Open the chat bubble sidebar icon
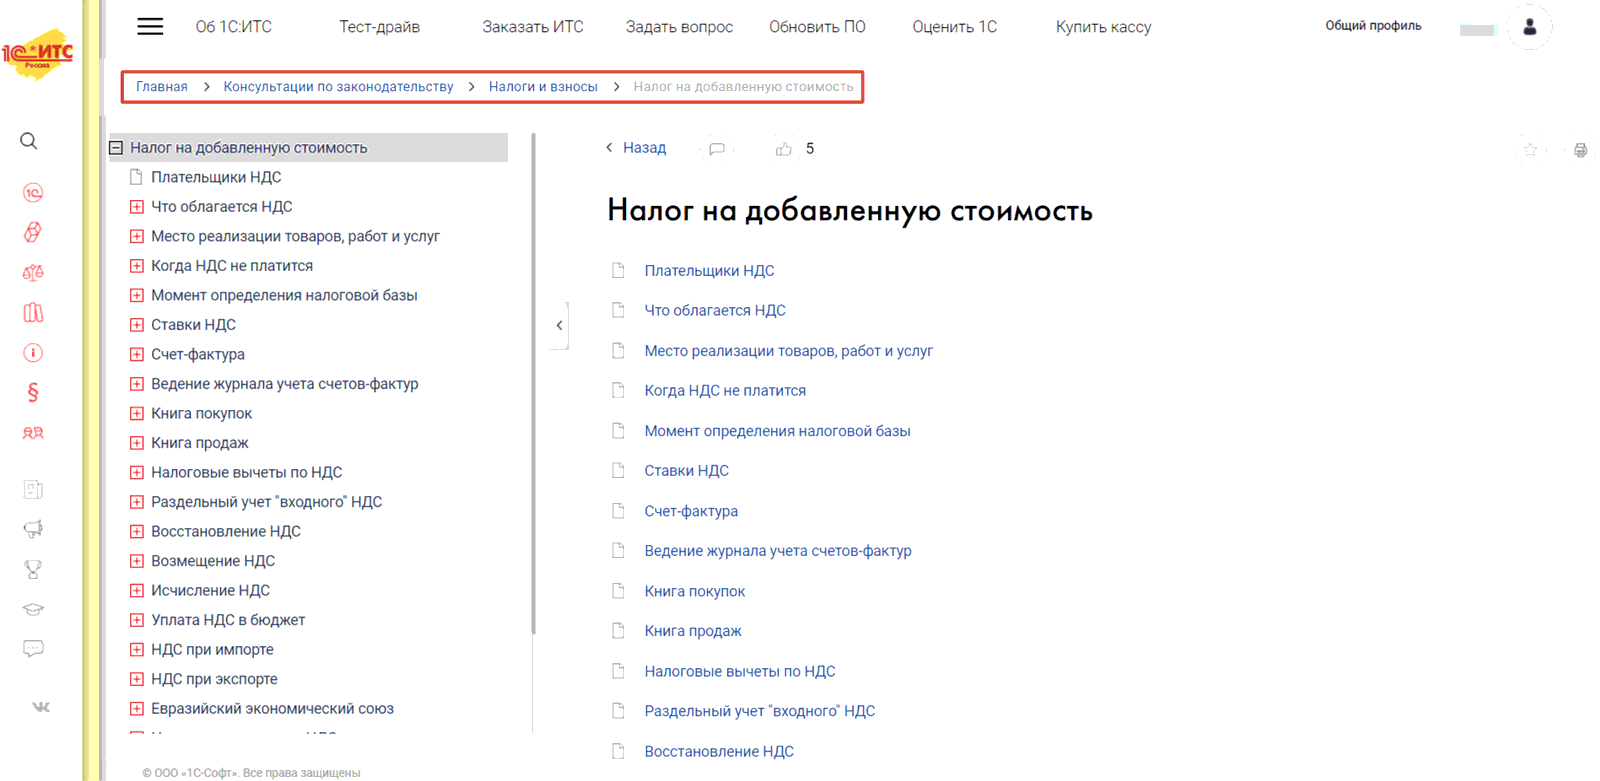This screenshot has width=1600, height=781. click(x=33, y=649)
